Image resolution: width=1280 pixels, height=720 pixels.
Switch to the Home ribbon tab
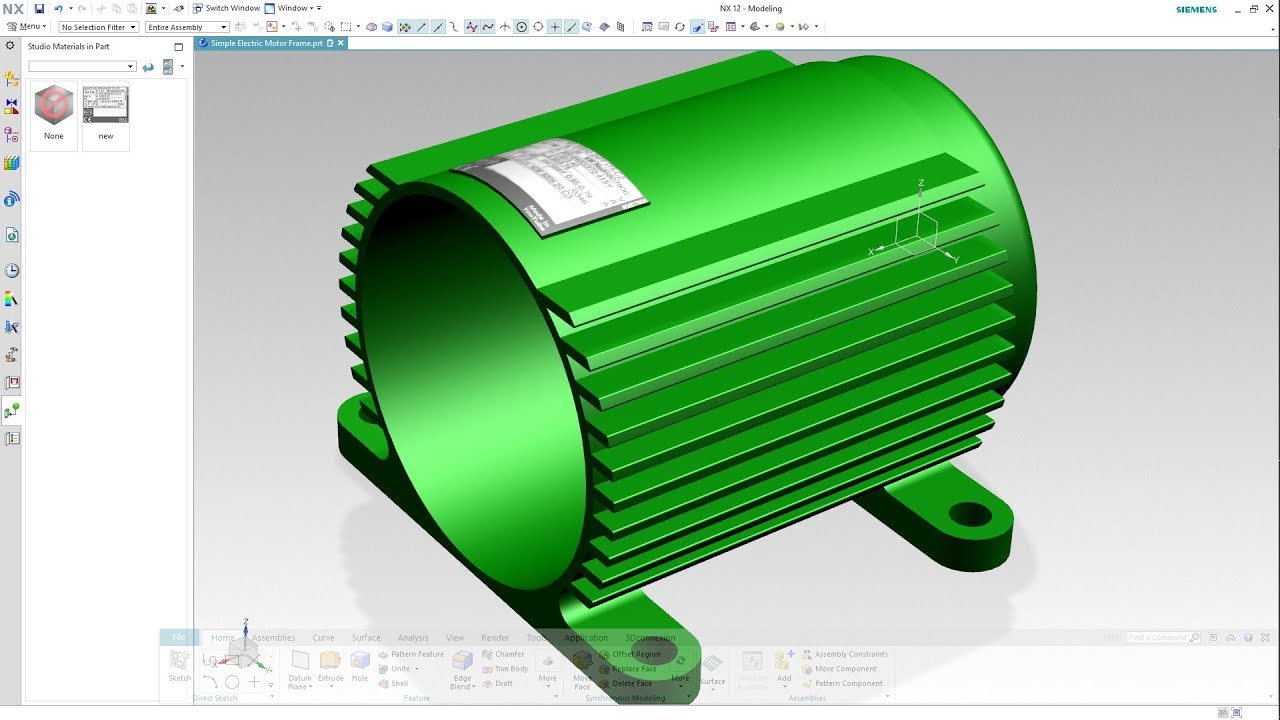point(222,638)
